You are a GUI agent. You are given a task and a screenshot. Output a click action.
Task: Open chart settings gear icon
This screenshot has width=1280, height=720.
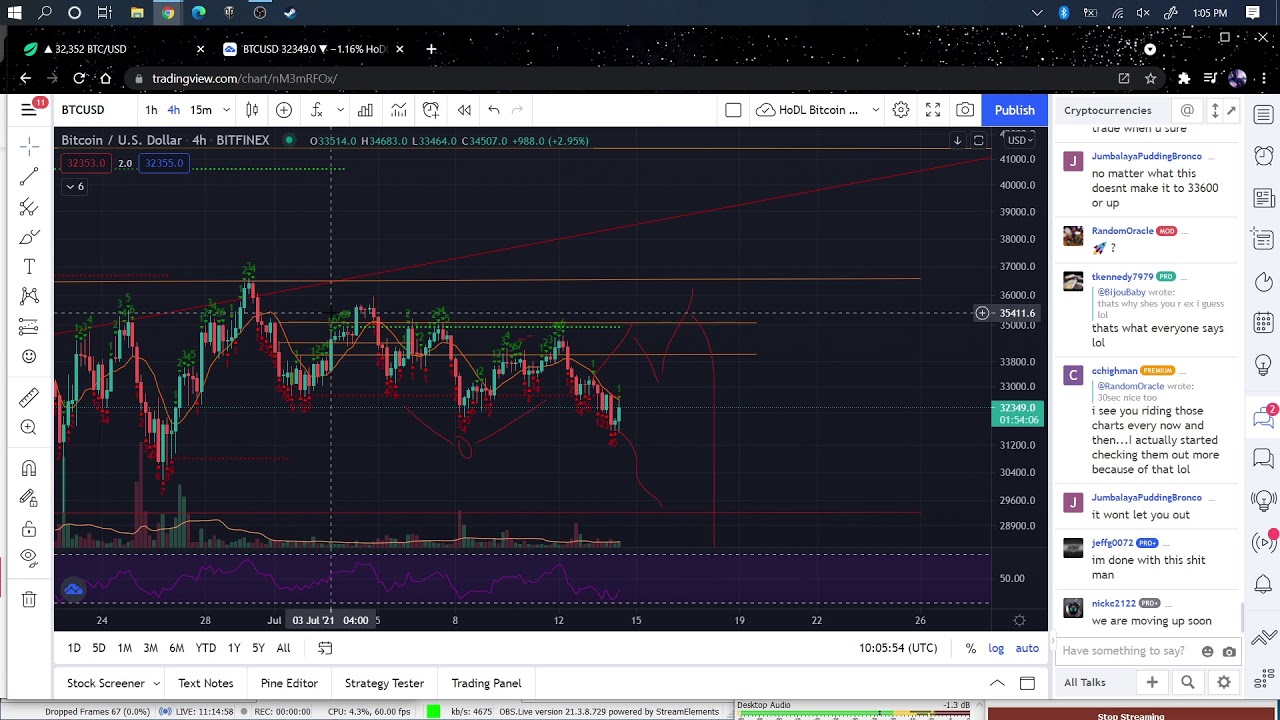tap(901, 110)
